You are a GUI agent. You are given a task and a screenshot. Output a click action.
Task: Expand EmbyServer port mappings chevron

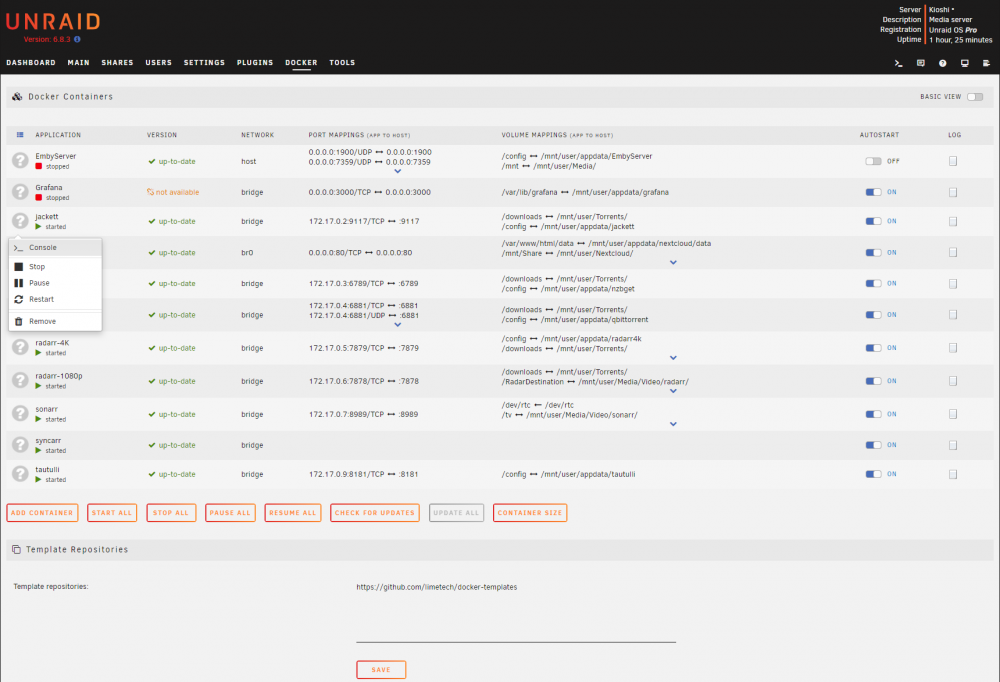point(397,171)
